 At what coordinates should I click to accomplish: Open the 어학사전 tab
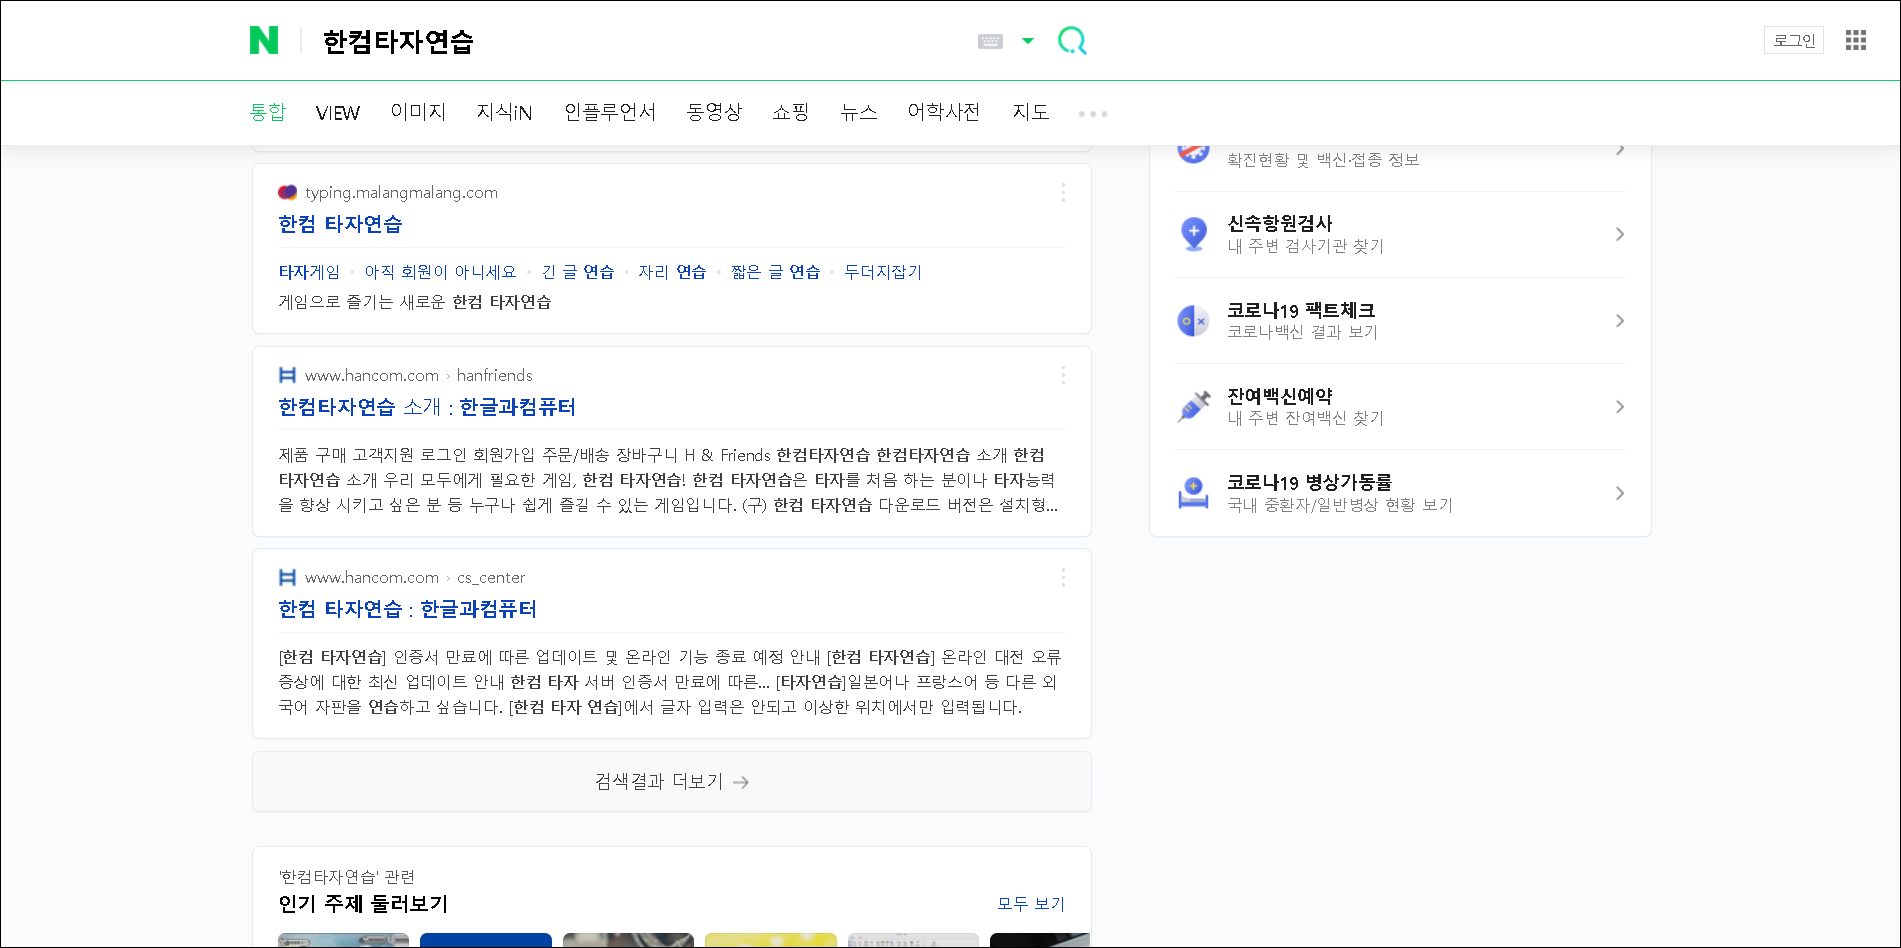(x=943, y=112)
